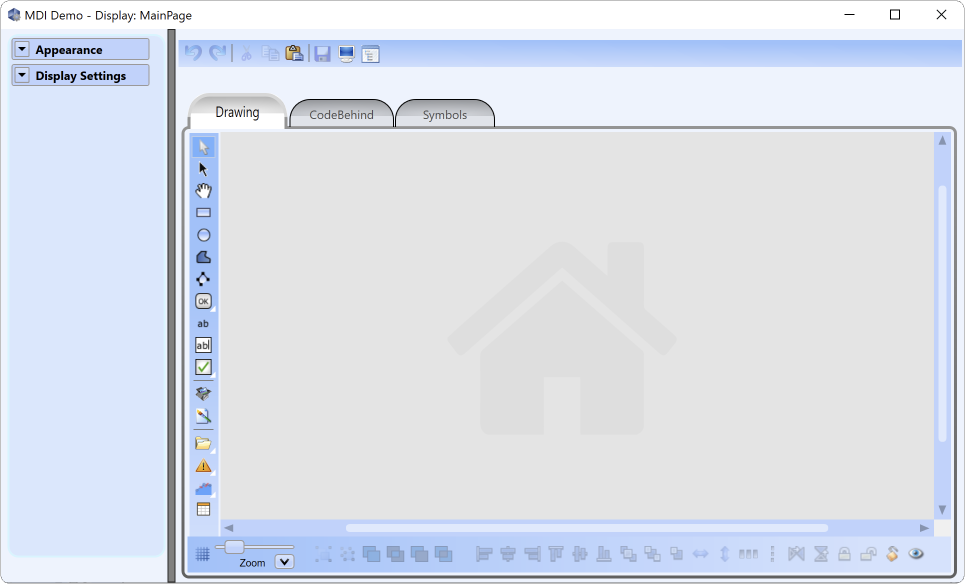Screen dimensions: 965x584
Task: Click the canvas vertical scrollbar down arrow
Action: point(942,510)
